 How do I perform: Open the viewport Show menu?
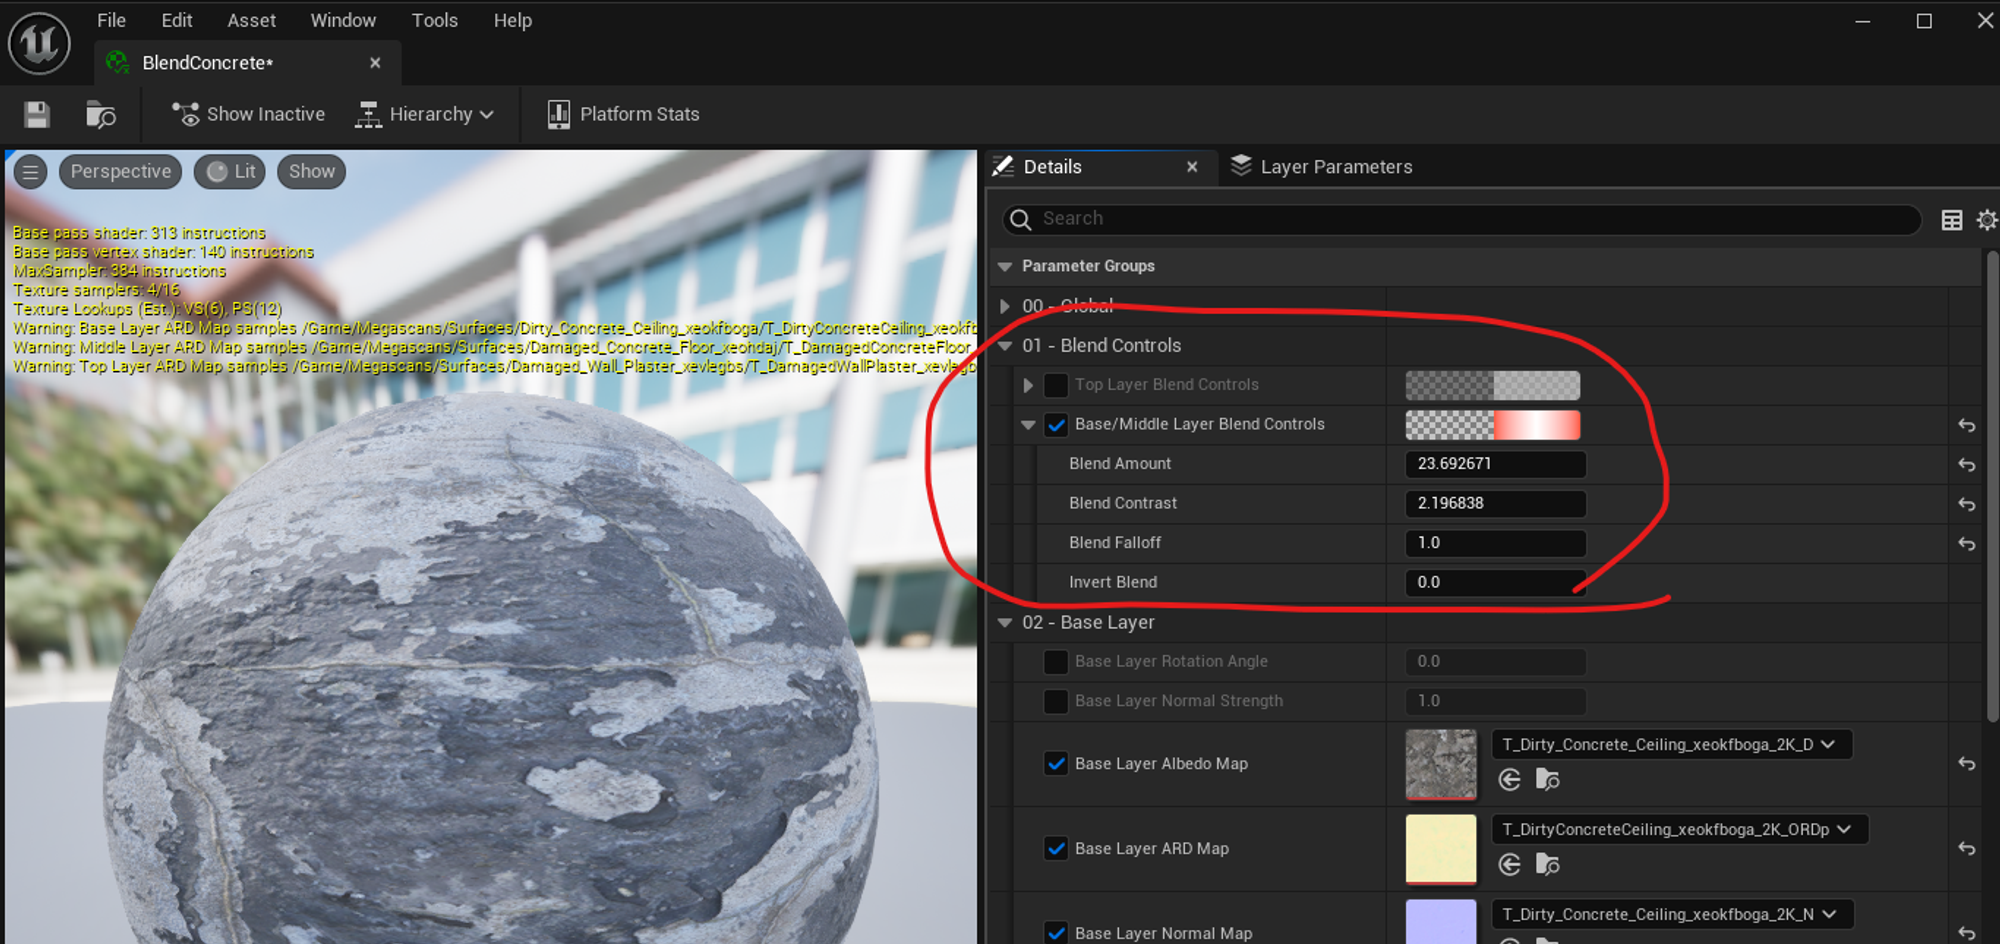312,172
